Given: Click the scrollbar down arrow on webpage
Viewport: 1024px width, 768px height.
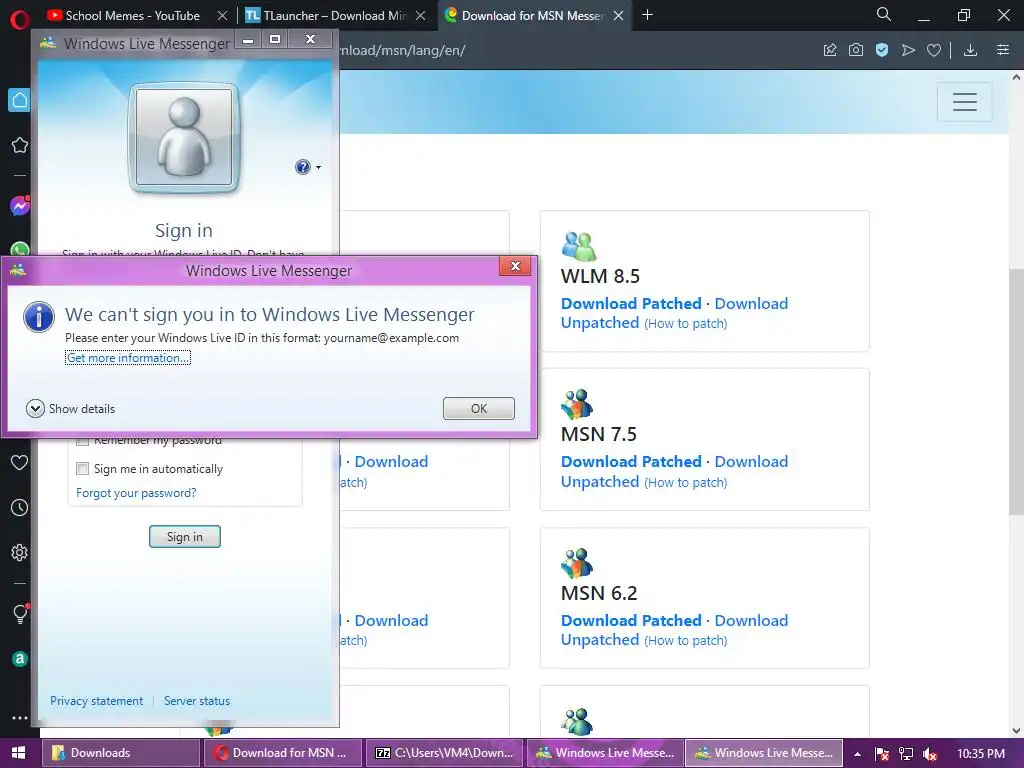Looking at the screenshot, I should click(x=1016, y=730).
